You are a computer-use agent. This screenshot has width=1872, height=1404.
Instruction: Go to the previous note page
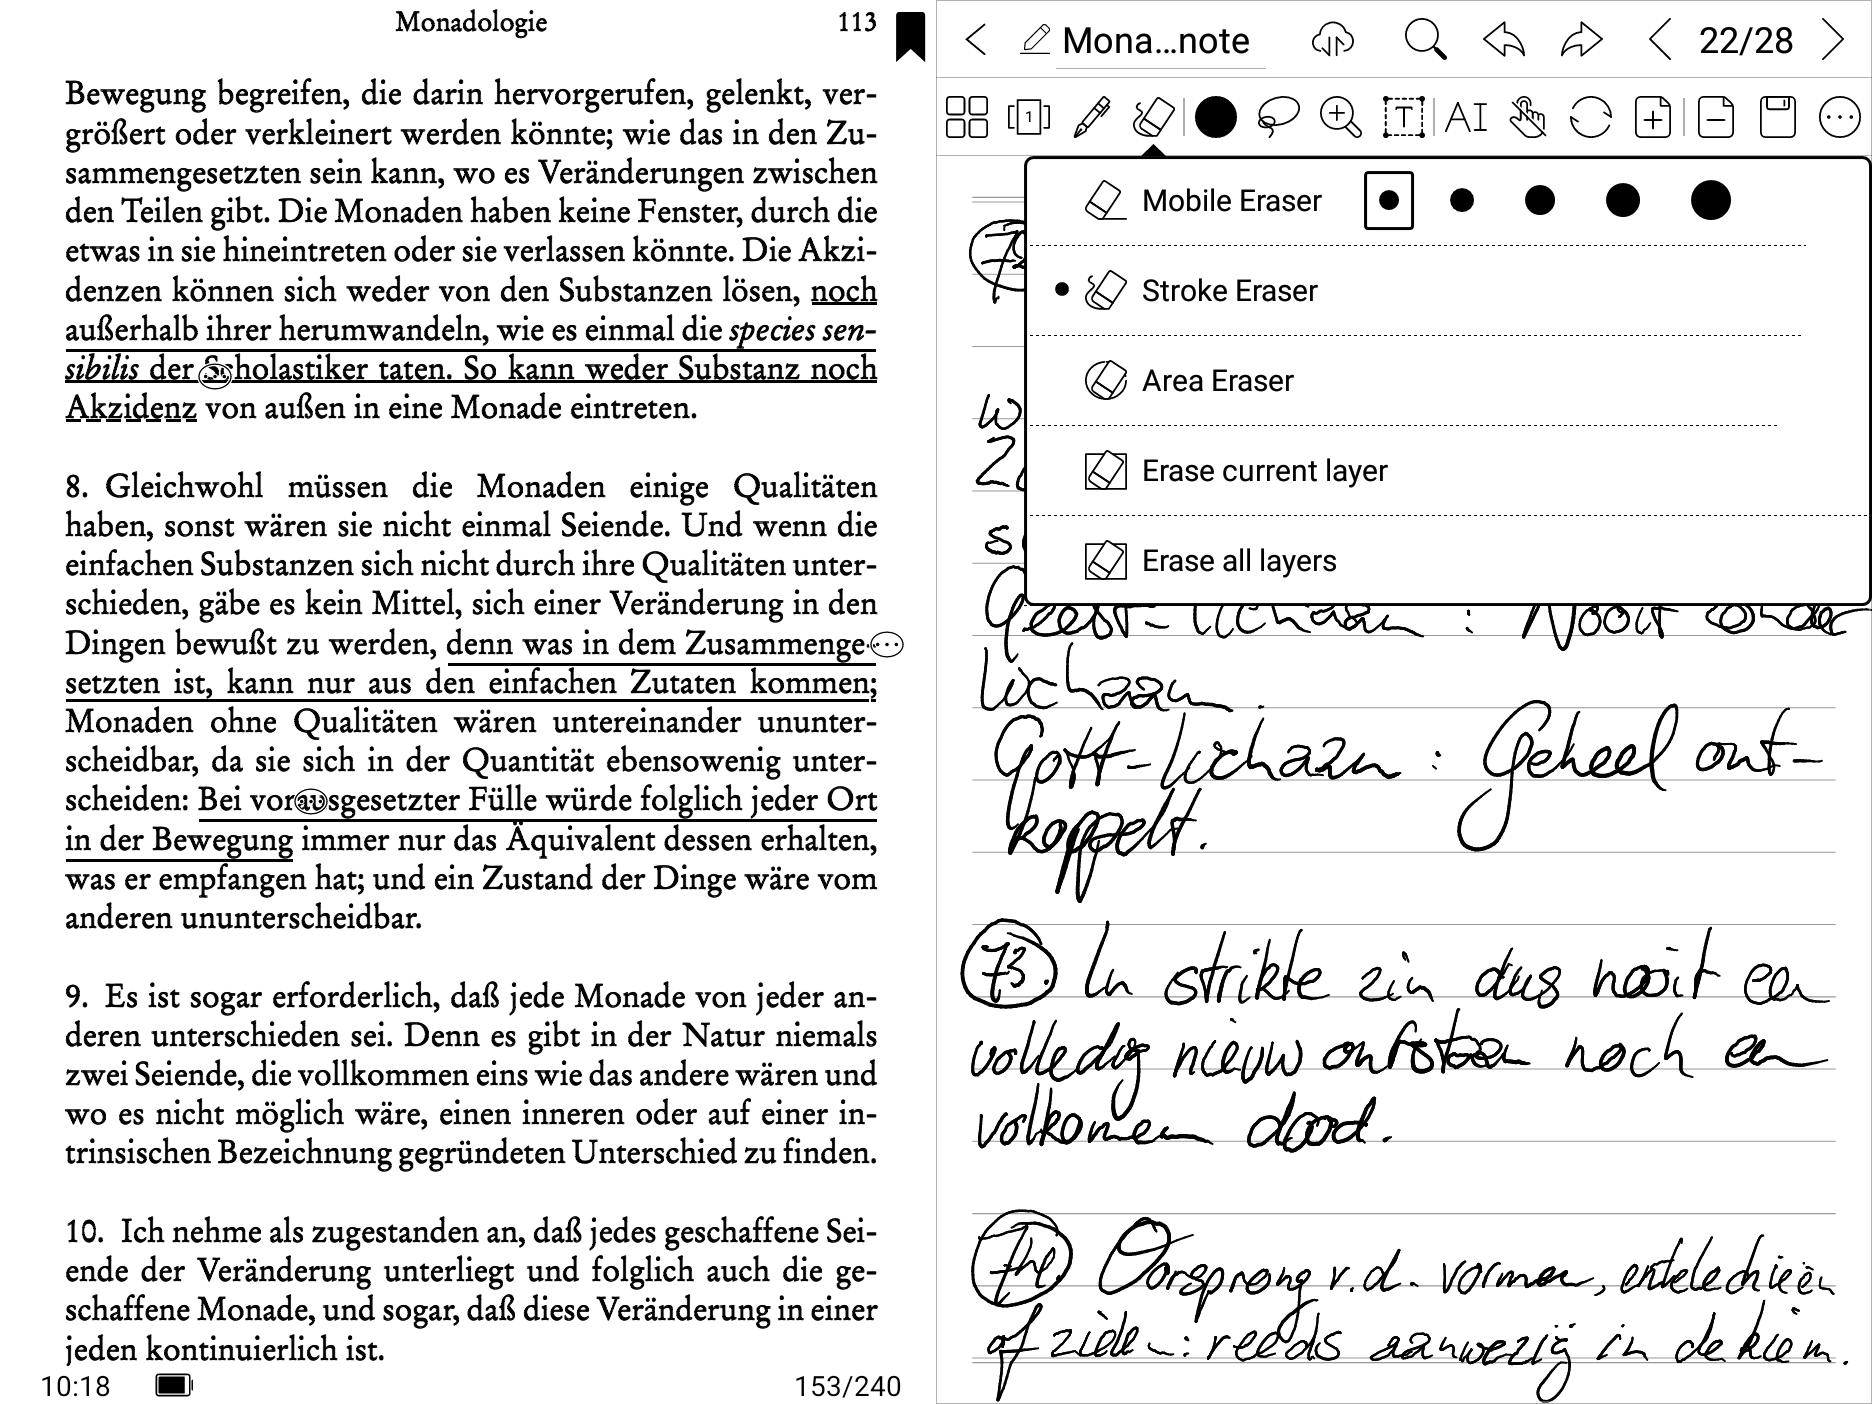click(1660, 40)
